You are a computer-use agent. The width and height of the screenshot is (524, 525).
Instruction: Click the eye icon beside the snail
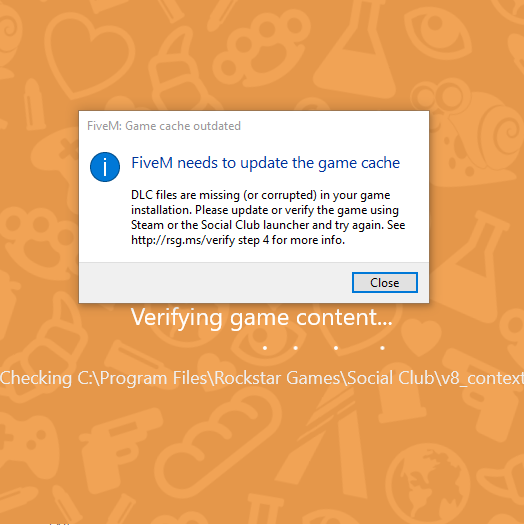438,31
